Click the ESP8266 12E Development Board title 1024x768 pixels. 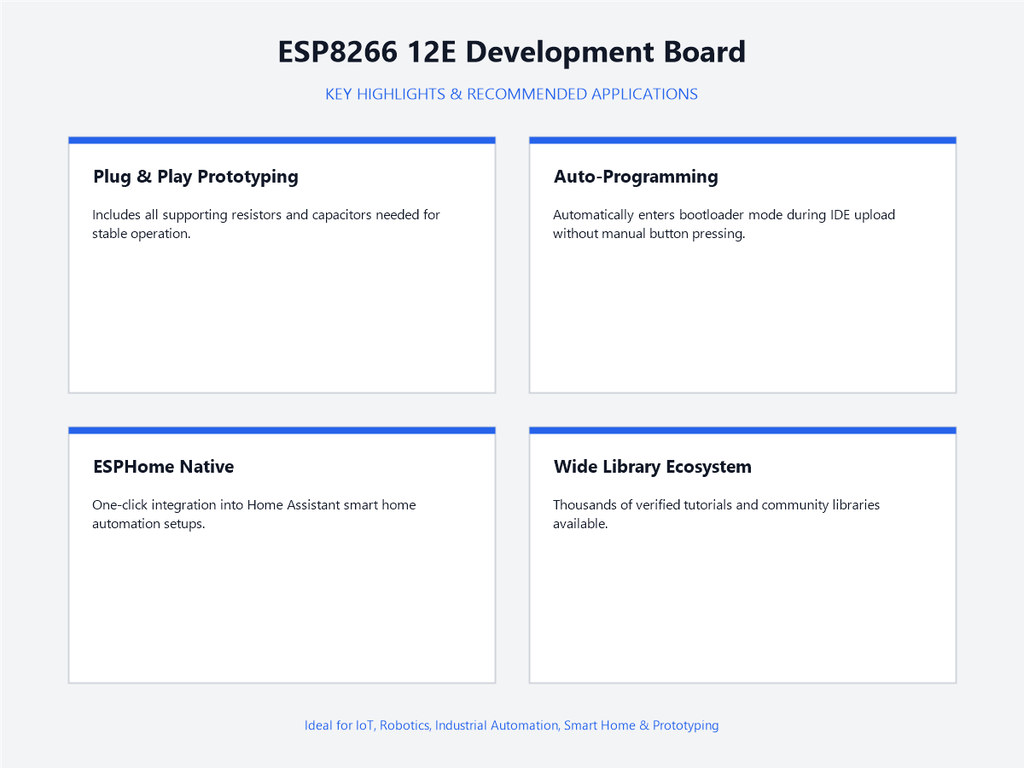tap(511, 52)
